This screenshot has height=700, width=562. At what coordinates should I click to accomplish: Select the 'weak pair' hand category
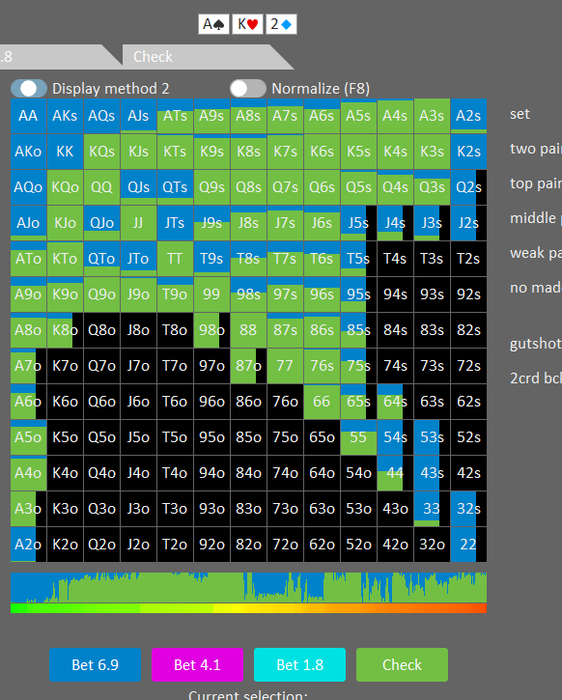point(536,253)
